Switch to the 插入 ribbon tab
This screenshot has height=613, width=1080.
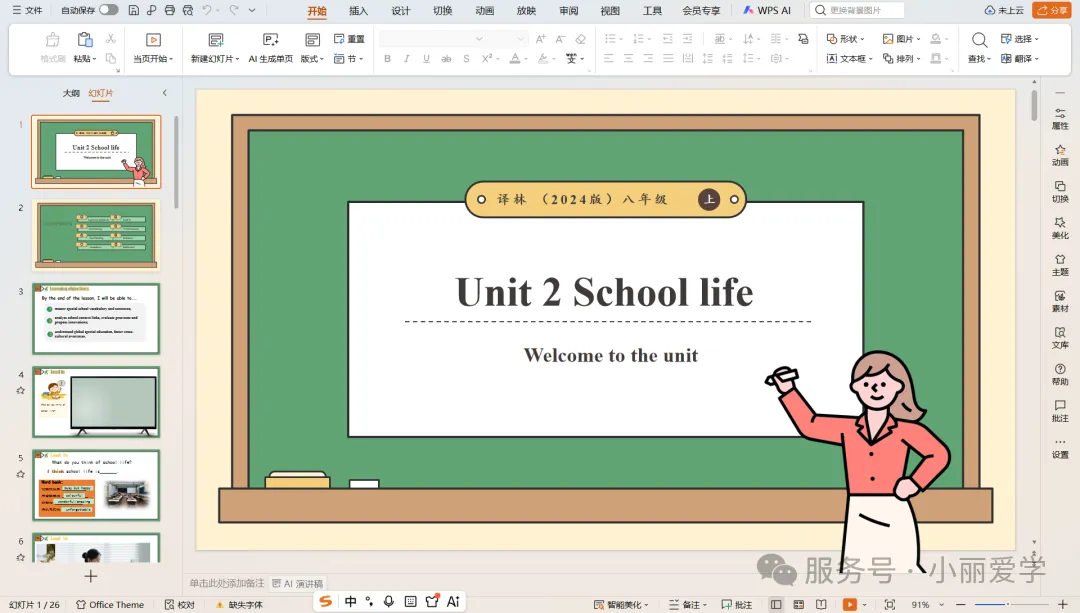[x=358, y=10]
